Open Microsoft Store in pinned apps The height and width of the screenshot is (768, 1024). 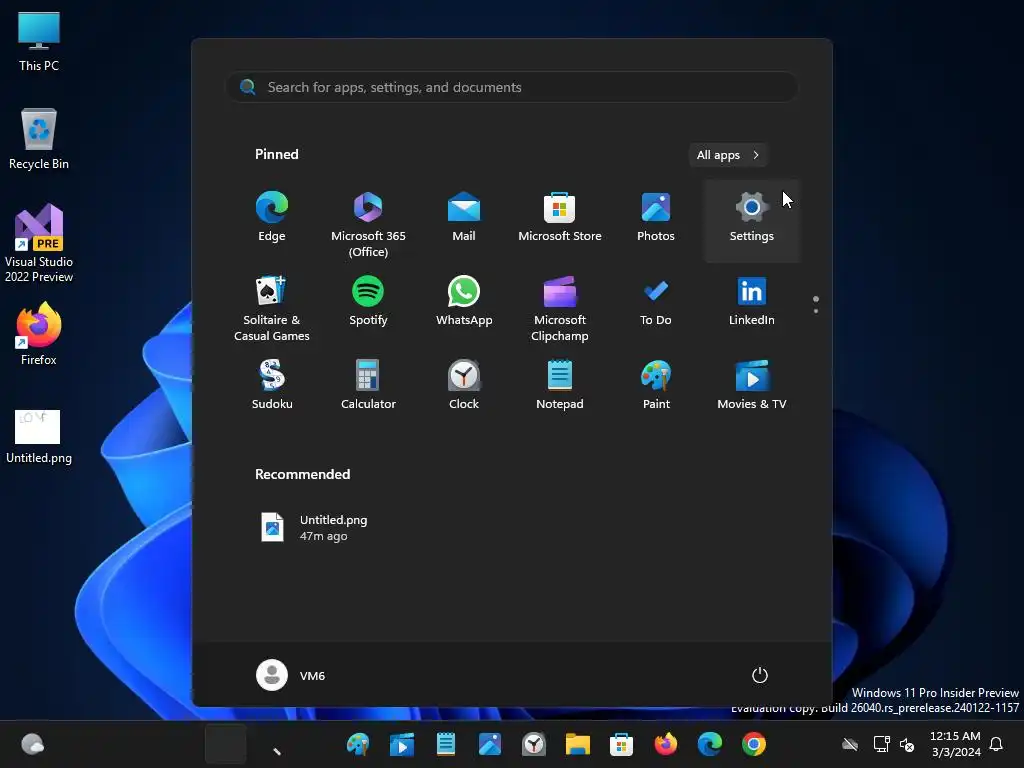[x=560, y=217]
